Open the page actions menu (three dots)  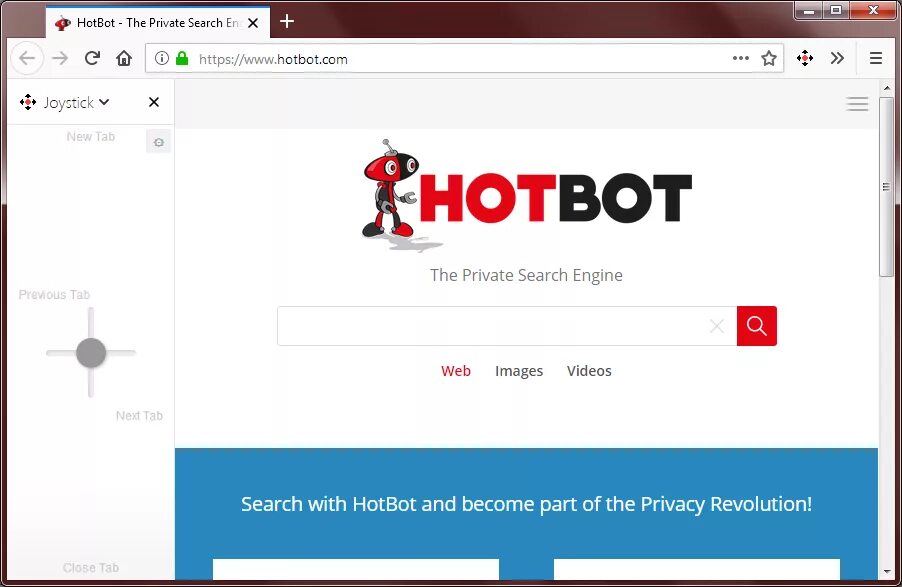(x=740, y=58)
